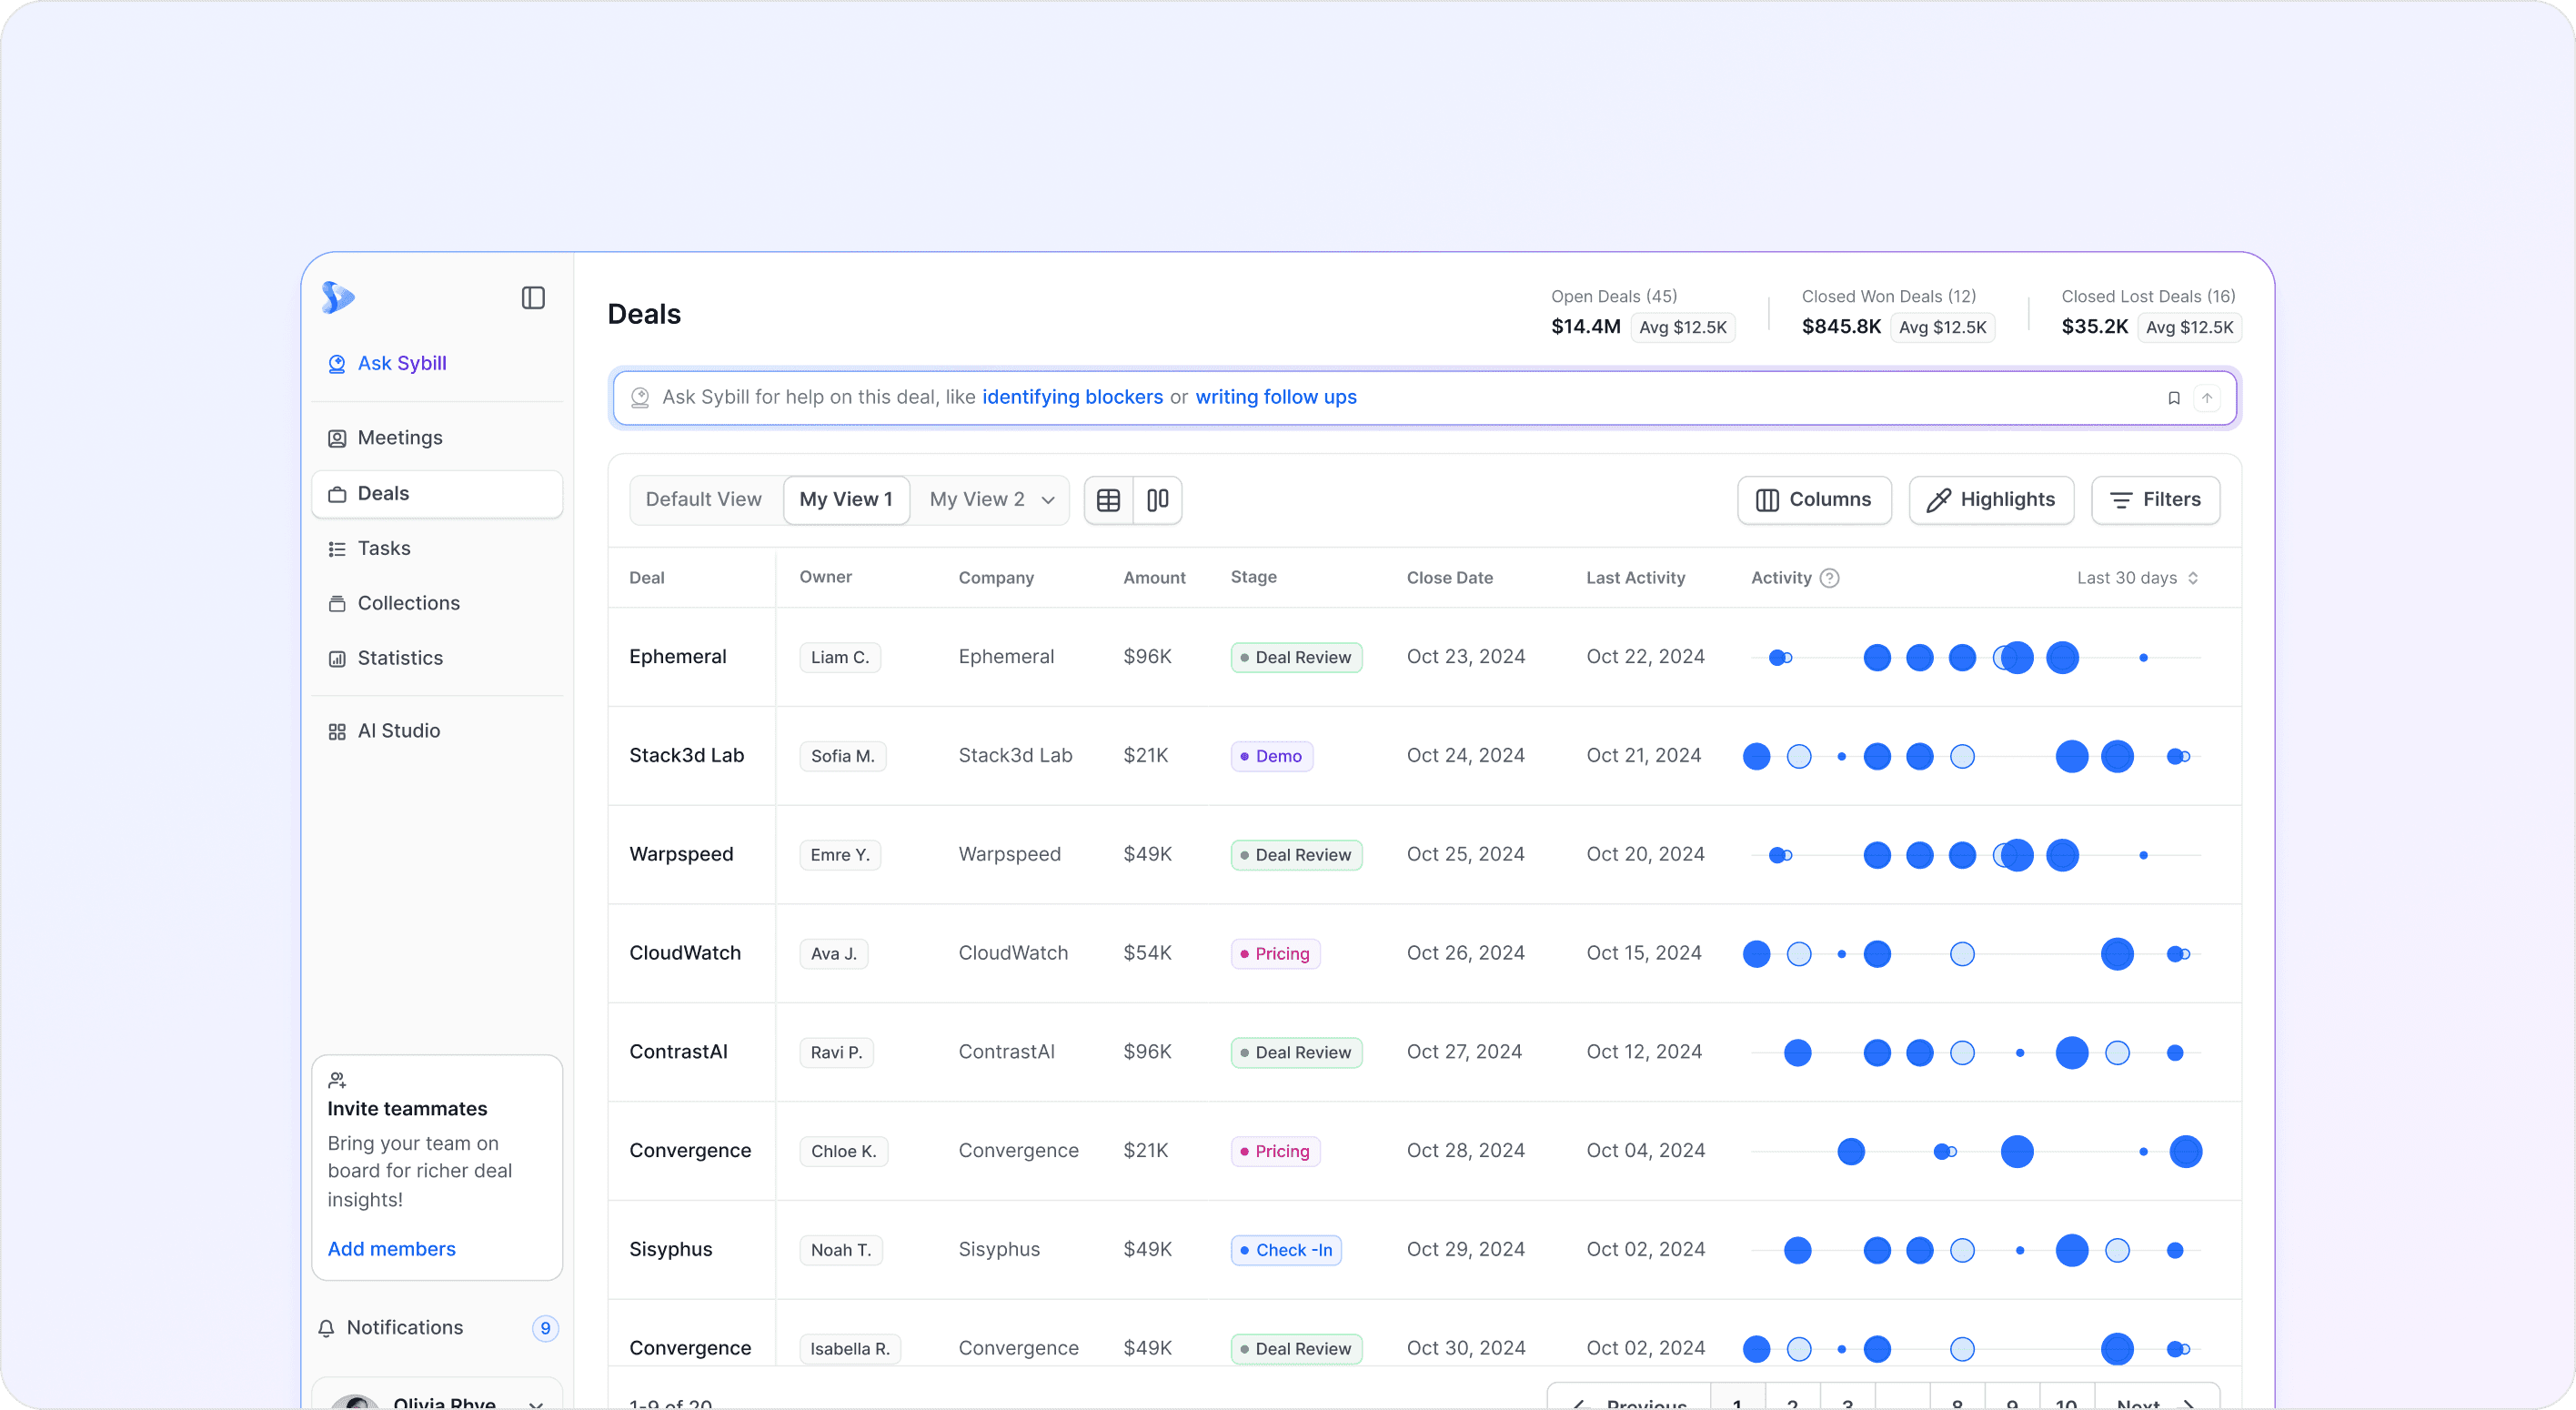Click the bookmark icon in Ask bar
This screenshot has width=2576, height=1410.
[x=2173, y=398]
